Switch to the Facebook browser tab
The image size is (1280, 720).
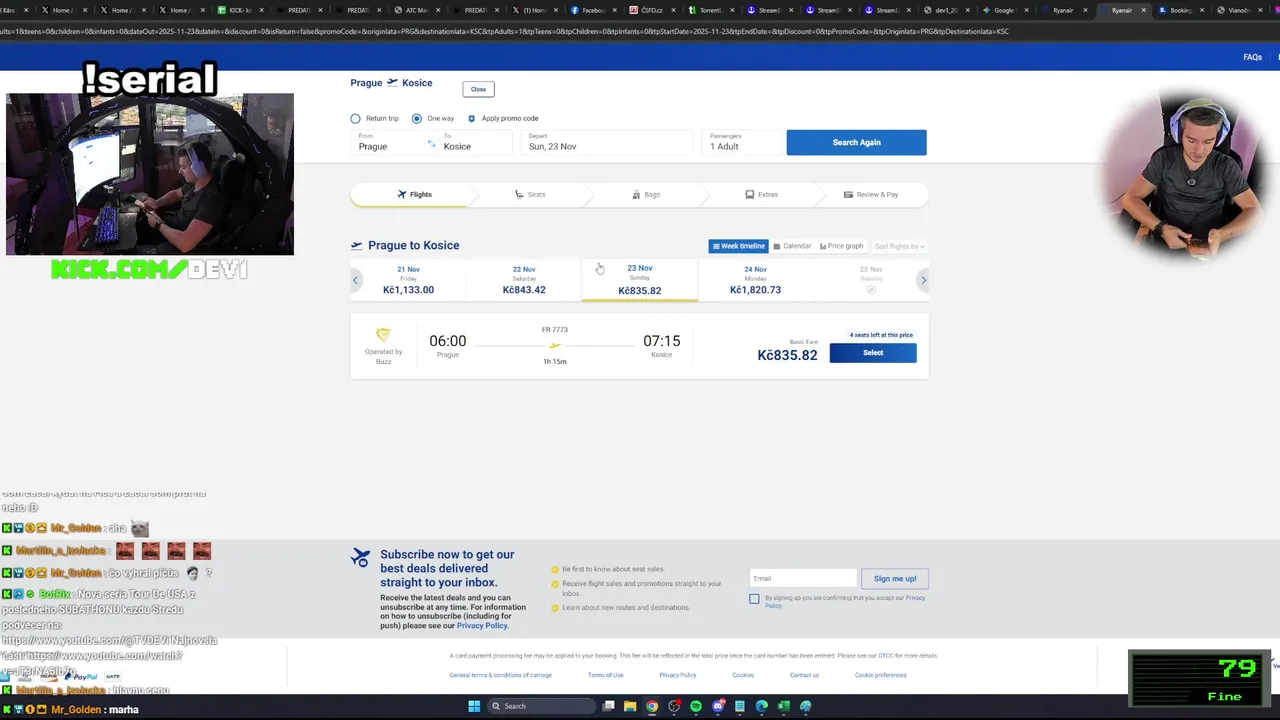(x=594, y=10)
